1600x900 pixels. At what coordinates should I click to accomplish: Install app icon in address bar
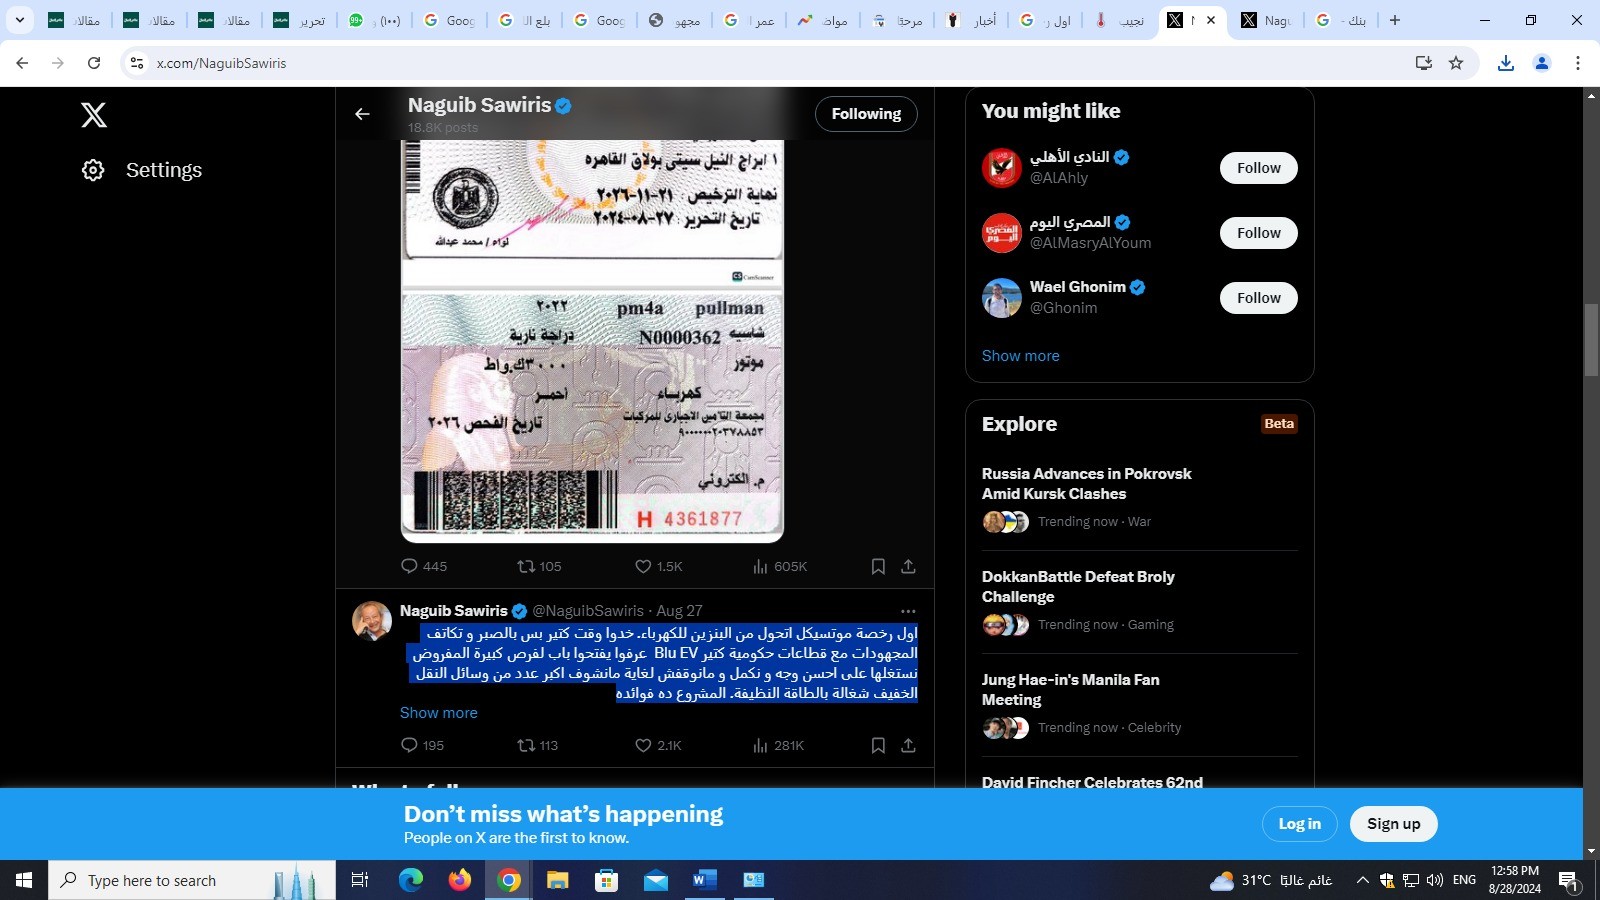click(1424, 63)
